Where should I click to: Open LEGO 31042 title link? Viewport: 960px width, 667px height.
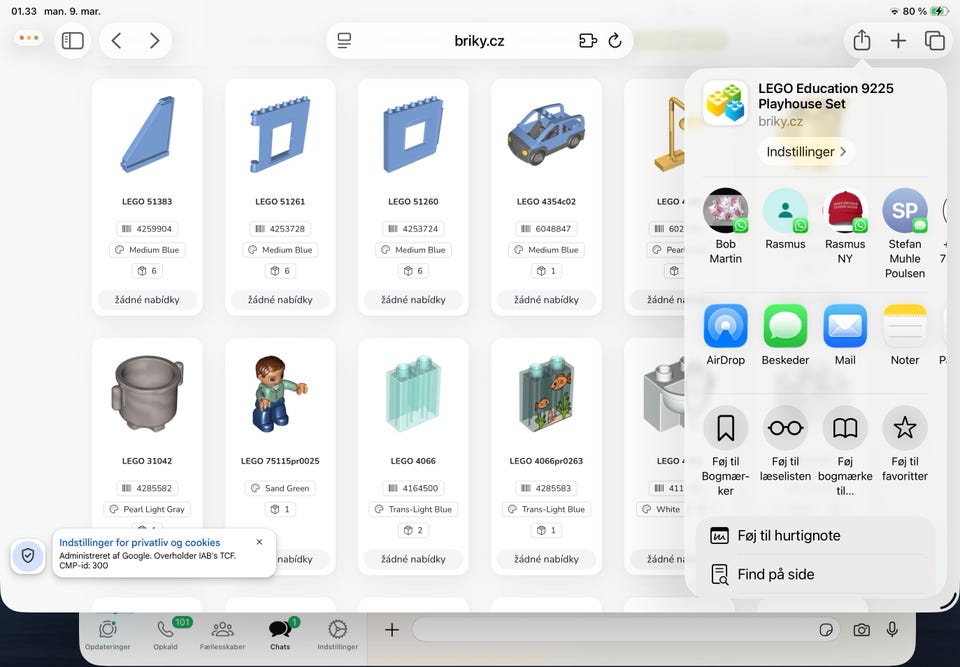pos(147,461)
